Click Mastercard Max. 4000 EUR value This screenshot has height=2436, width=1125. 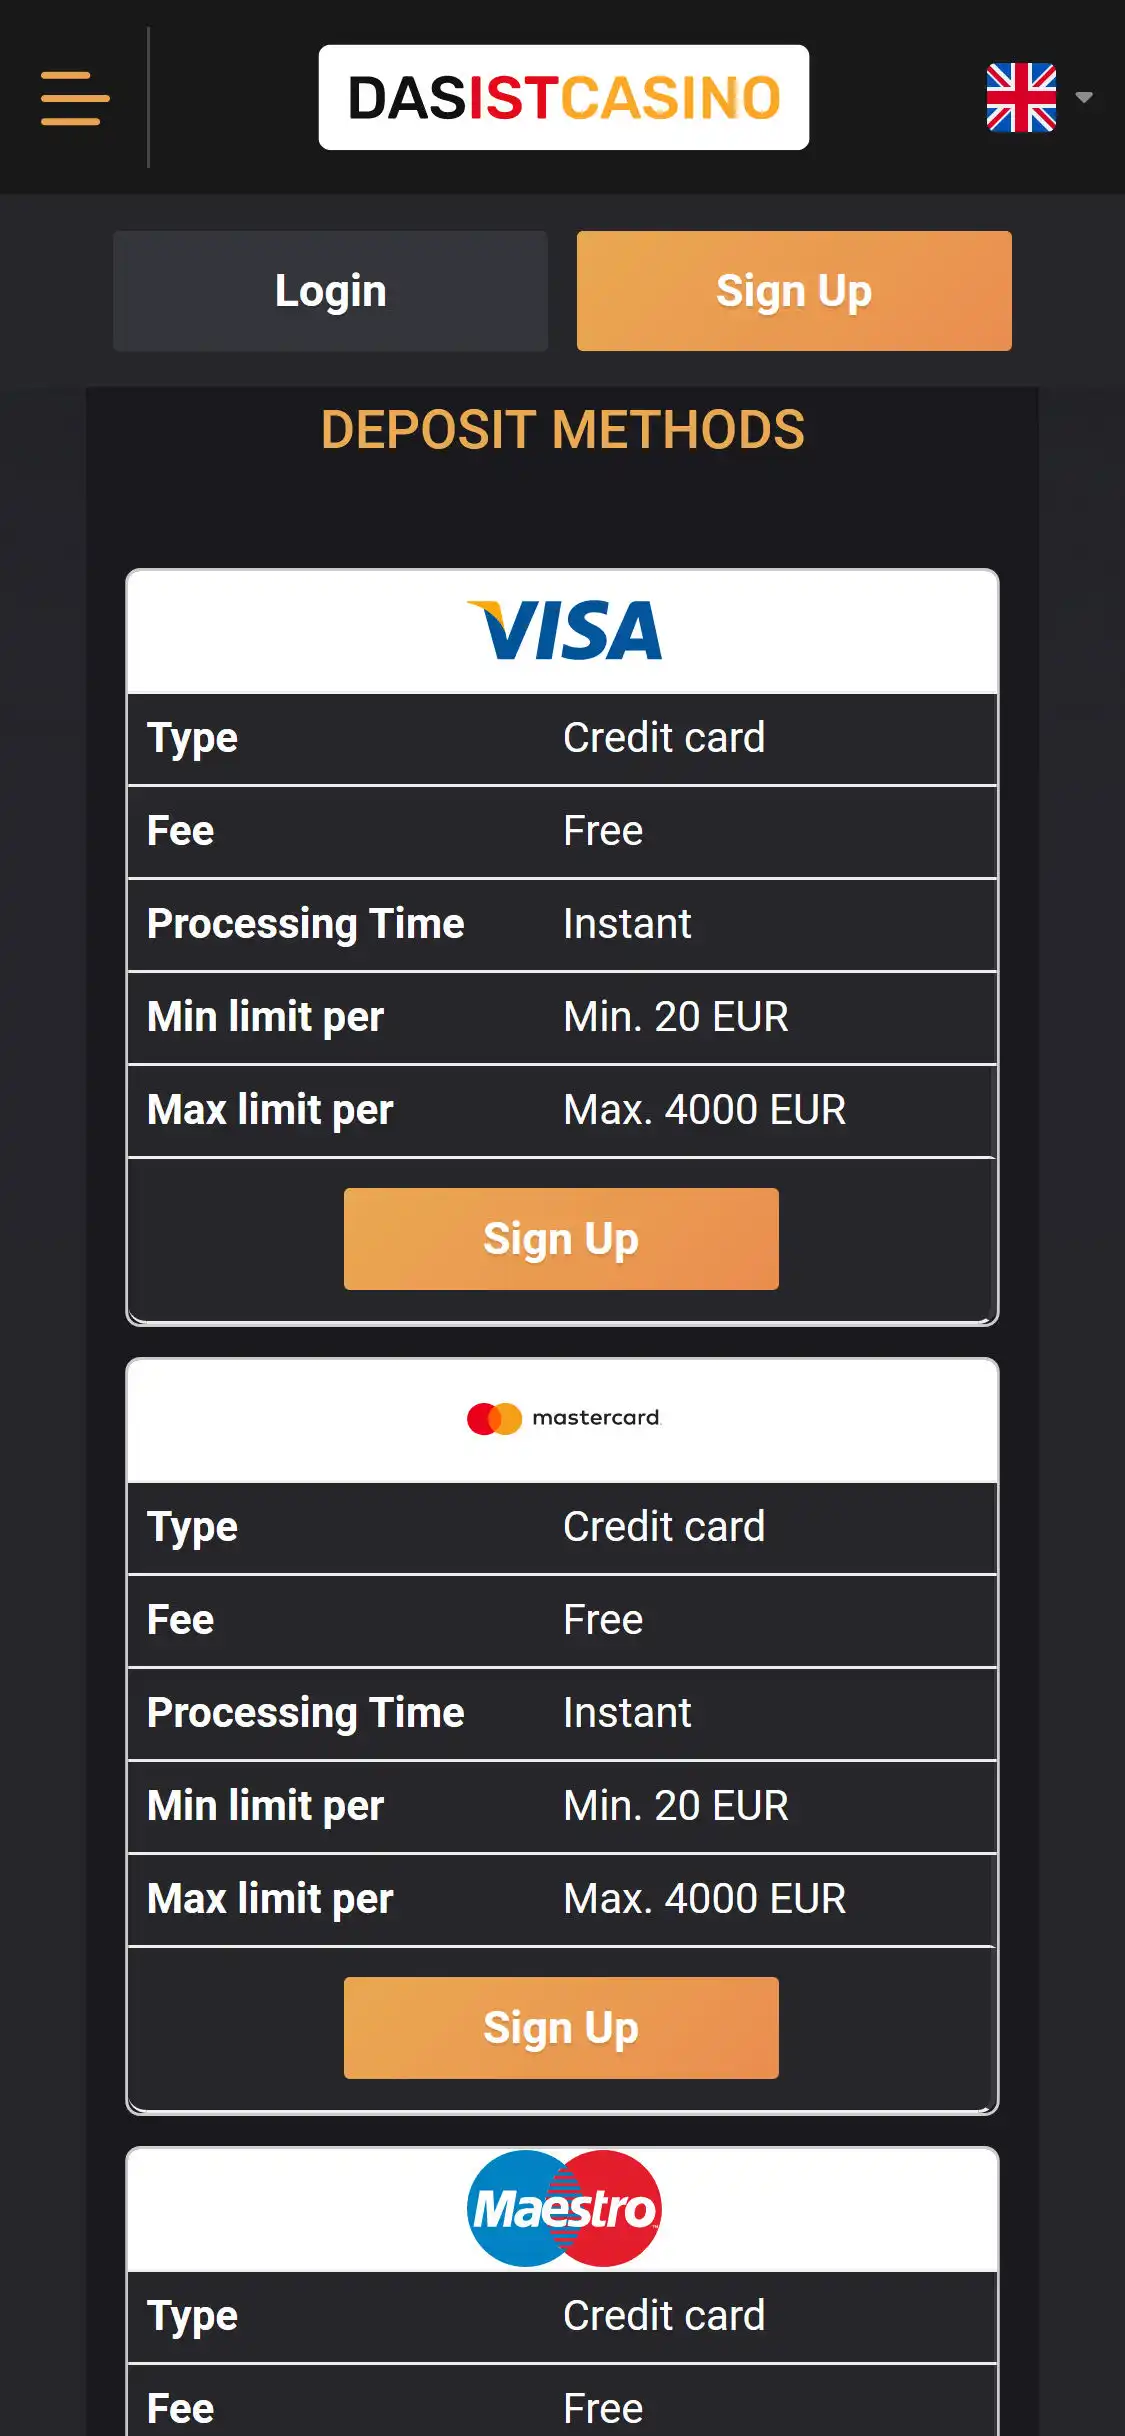(705, 1899)
